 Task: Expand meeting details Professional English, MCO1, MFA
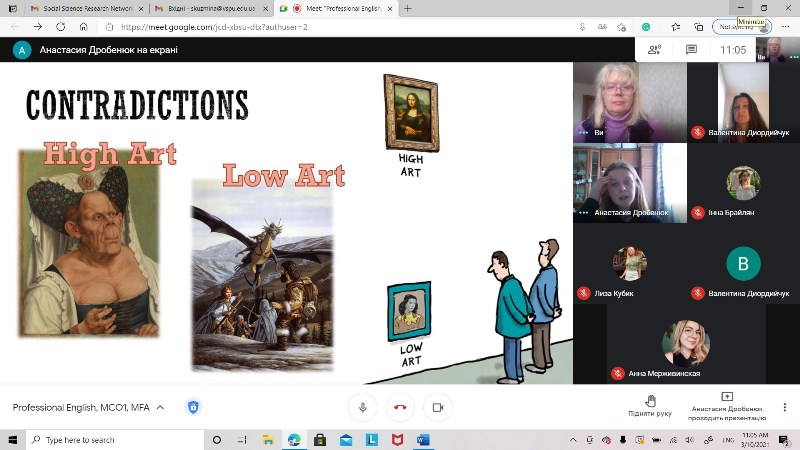click(88, 407)
